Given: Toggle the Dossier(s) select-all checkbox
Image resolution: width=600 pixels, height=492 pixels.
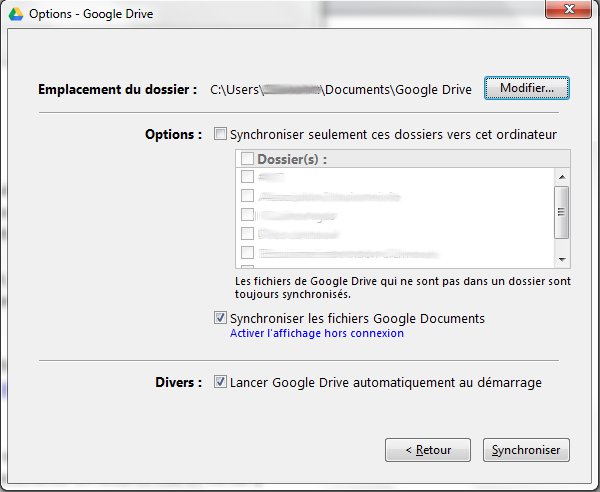Looking at the screenshot, I should pos(247,158).
